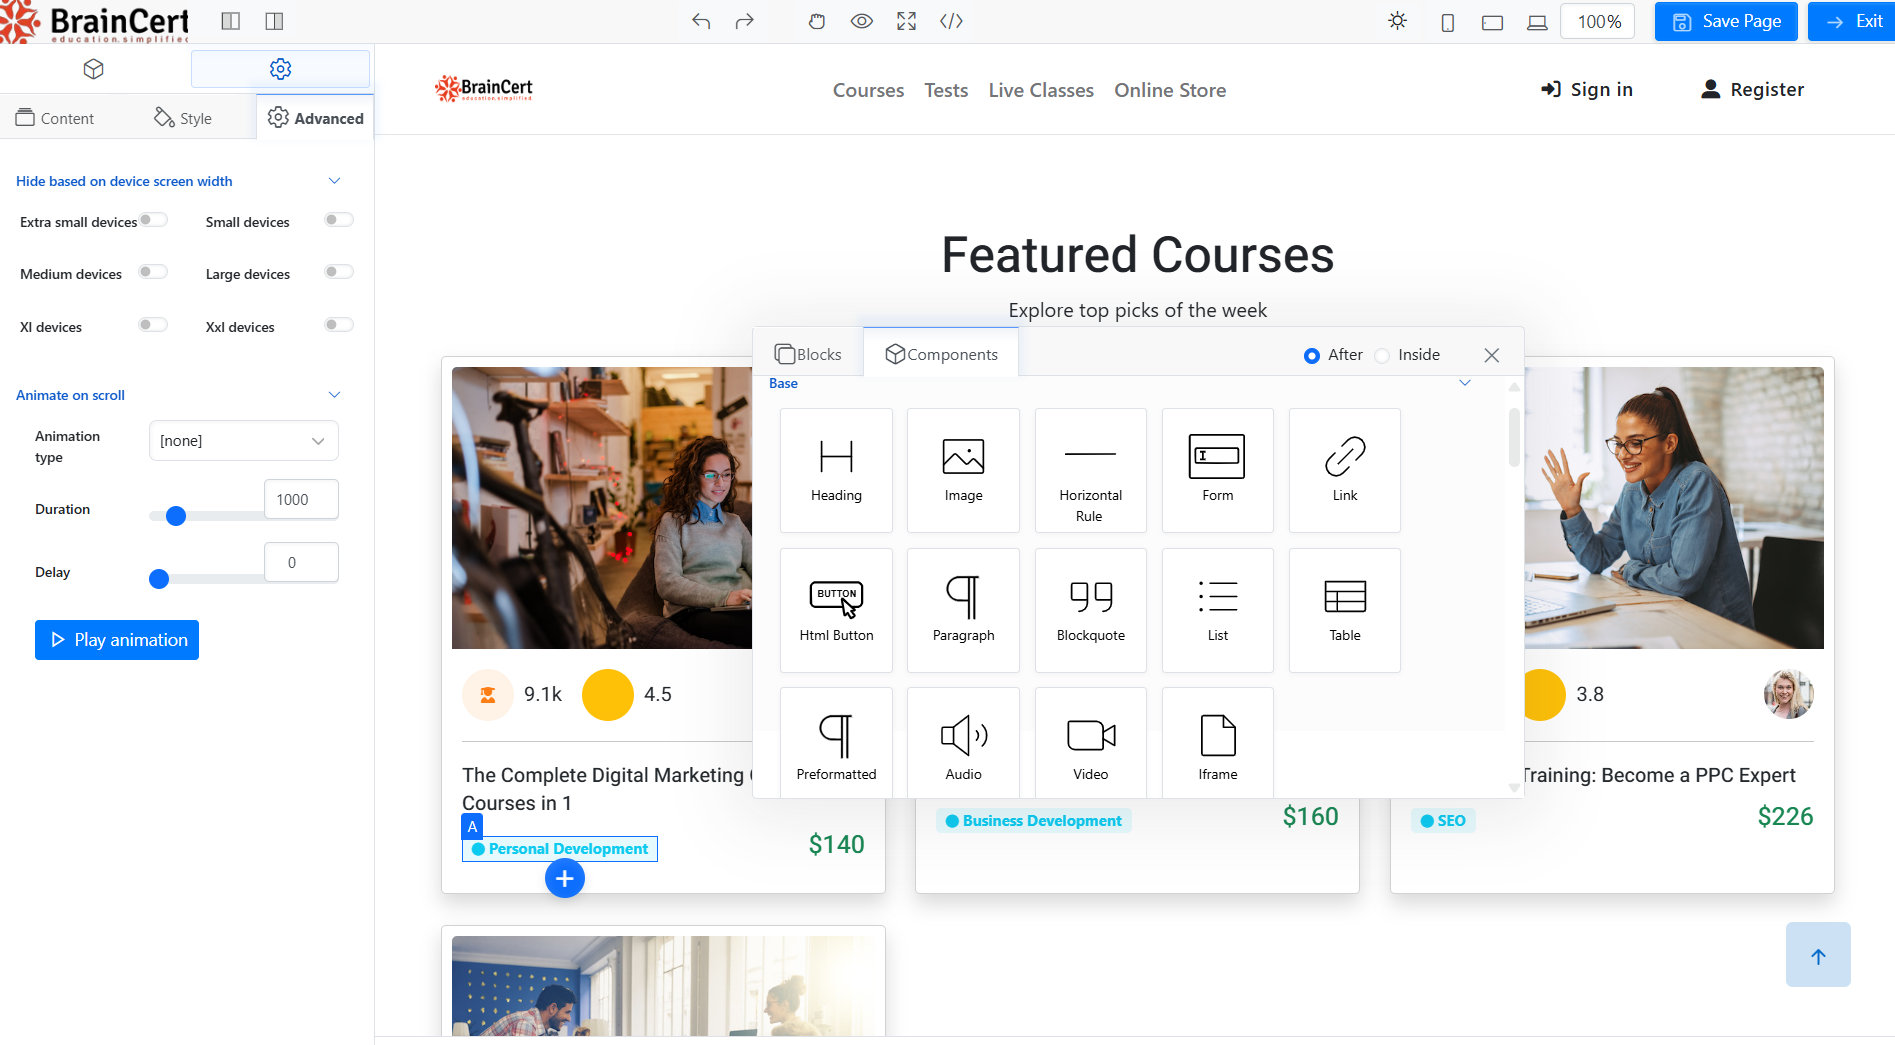Screen dimensions: 1895x1045
Task: Open the Animation type dropdown
Action: coord(243,440)
